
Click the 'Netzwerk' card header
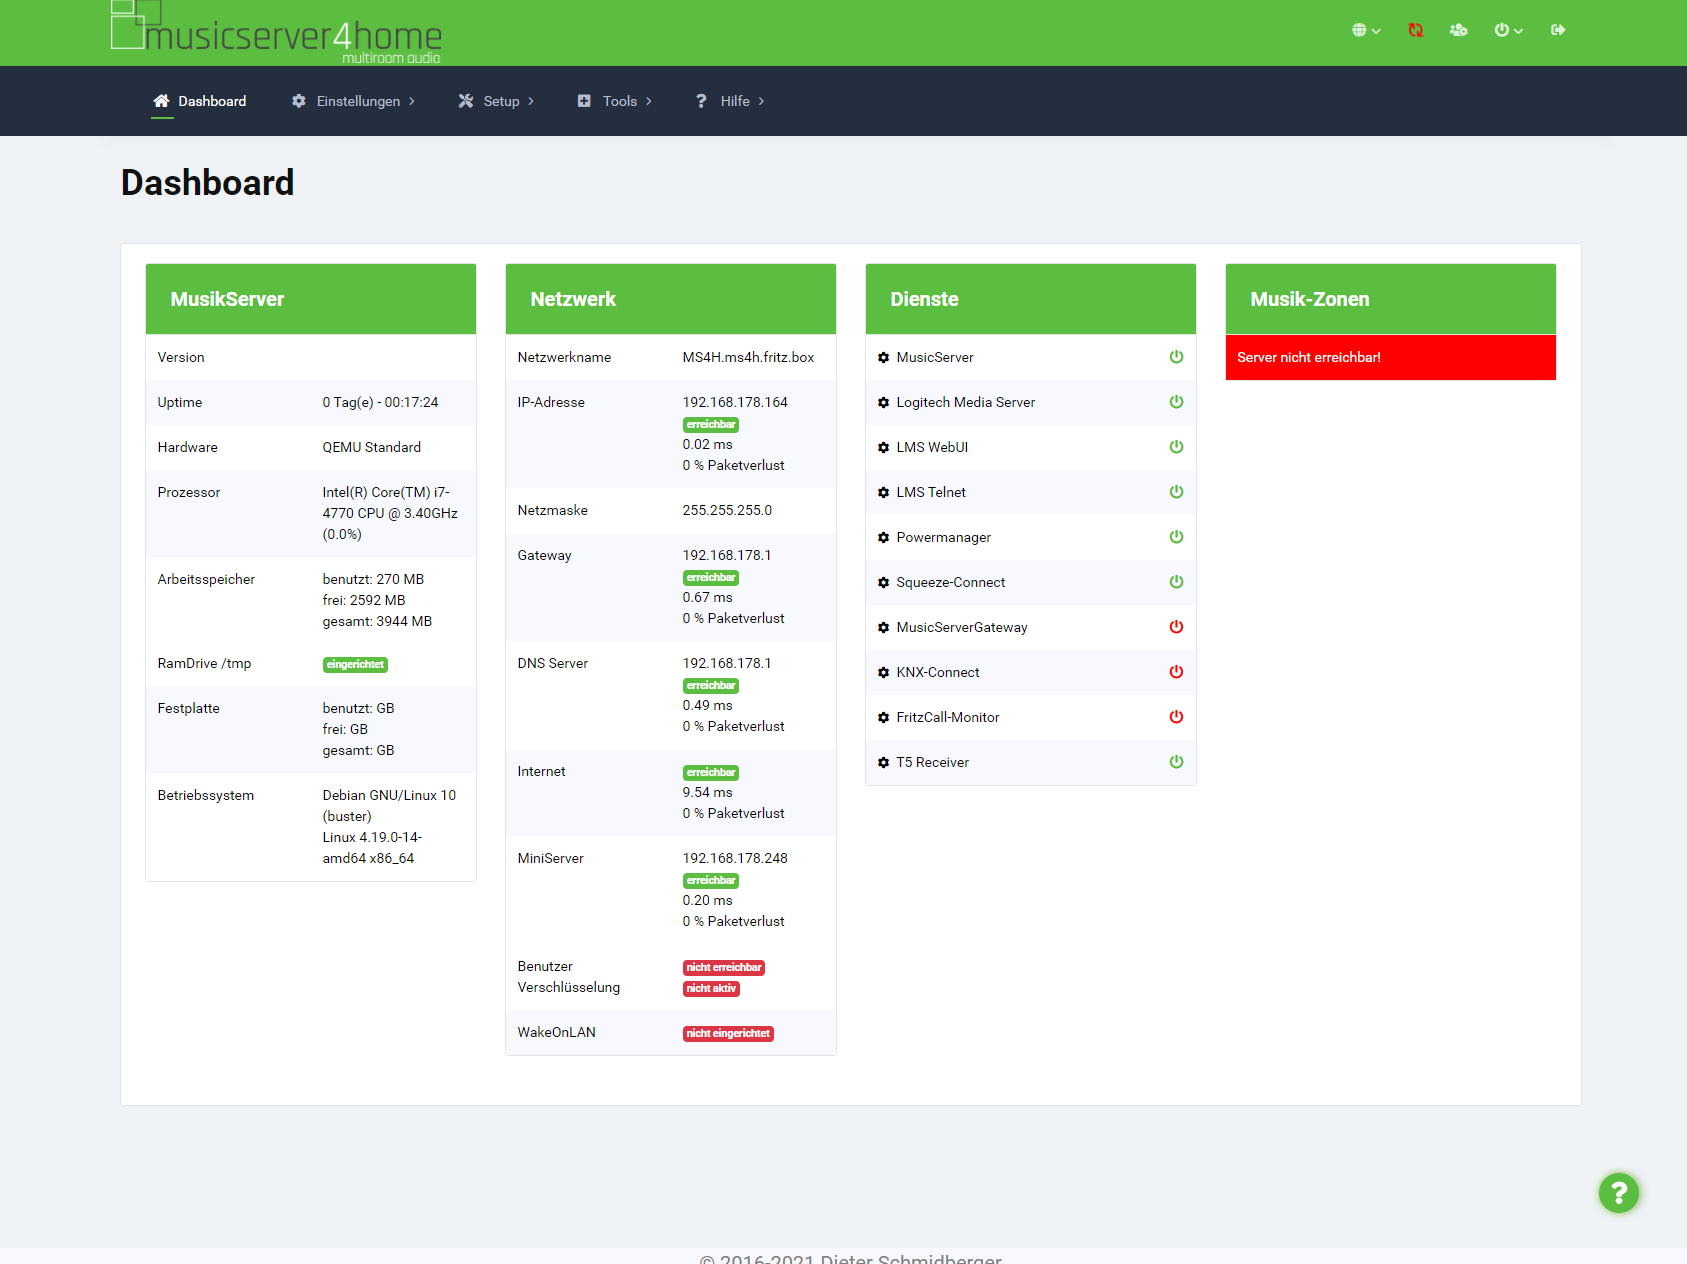671,299
